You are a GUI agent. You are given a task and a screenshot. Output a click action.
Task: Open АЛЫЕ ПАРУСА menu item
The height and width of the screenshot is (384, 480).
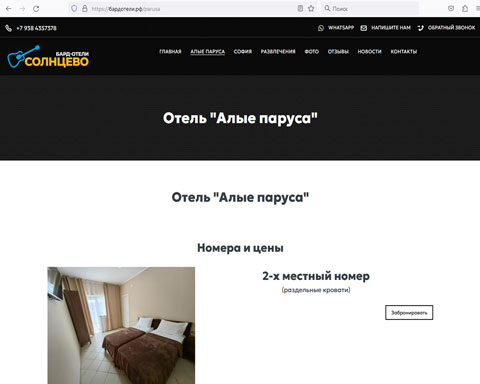coord(207,52)
